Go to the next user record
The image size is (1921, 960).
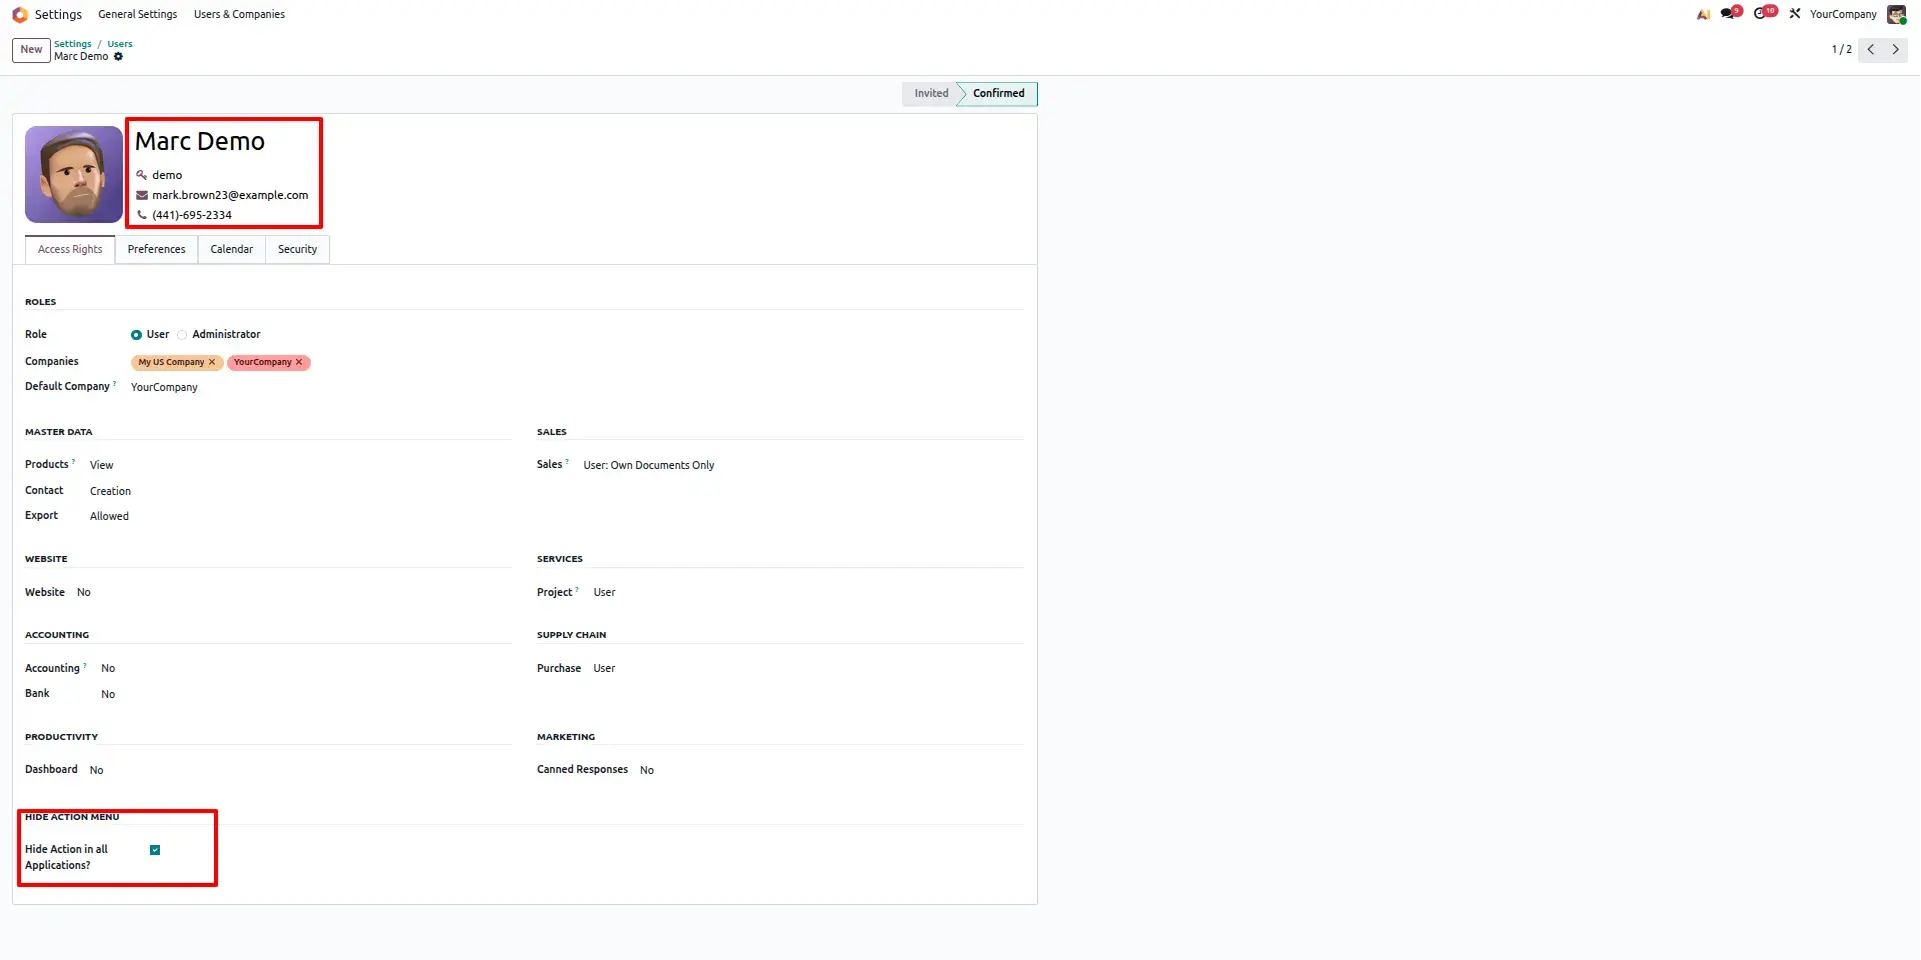[1895, 49]
